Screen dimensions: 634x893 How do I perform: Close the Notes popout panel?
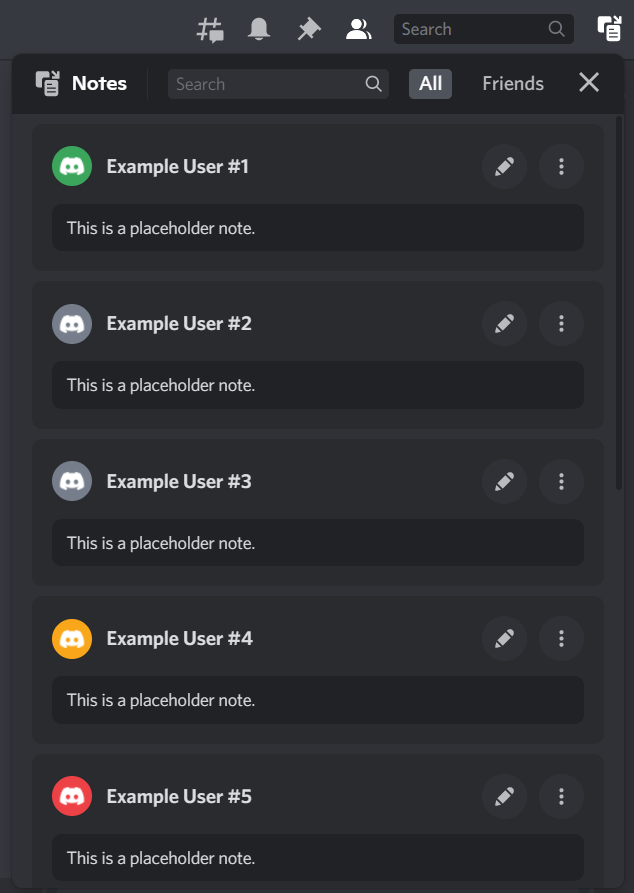(589, 83)
